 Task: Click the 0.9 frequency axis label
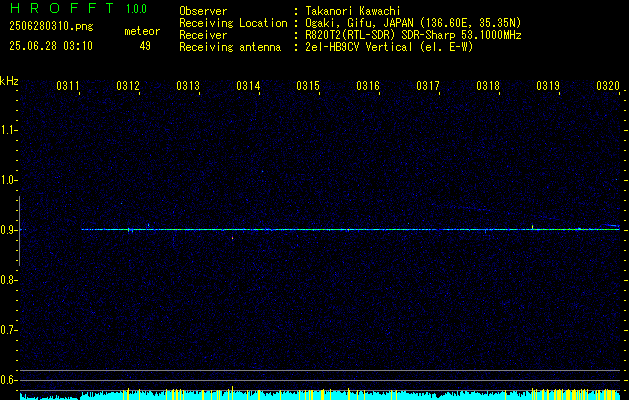(8, 230)
